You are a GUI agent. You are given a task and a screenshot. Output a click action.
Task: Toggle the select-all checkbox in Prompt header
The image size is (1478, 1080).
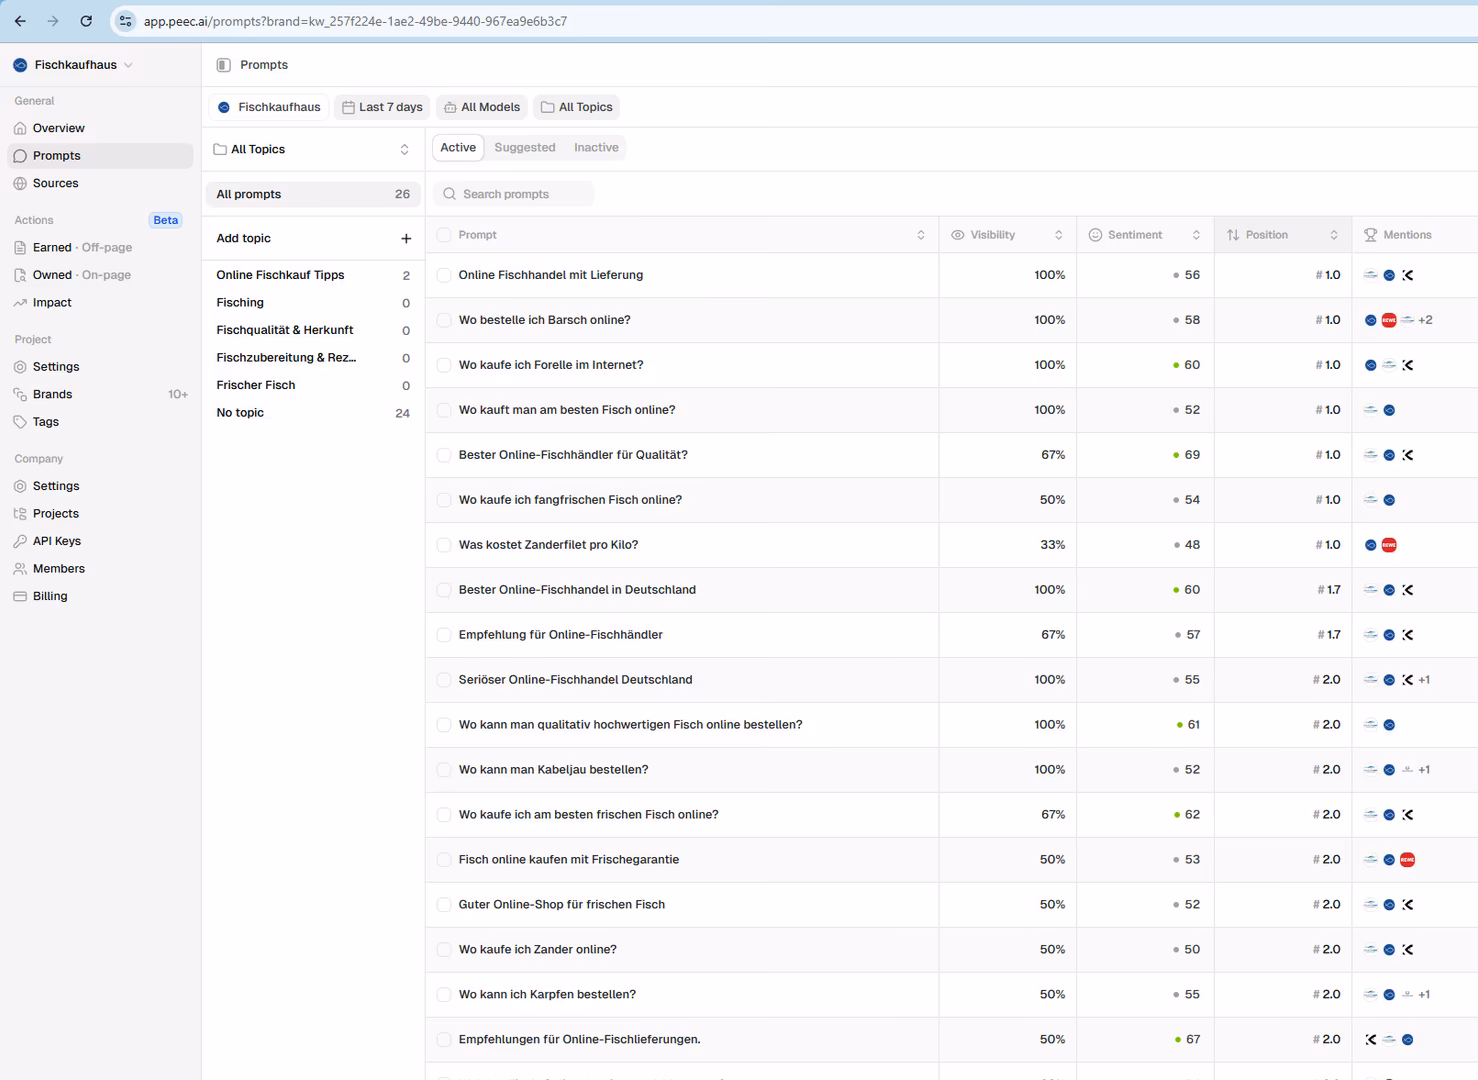[444, 235]
